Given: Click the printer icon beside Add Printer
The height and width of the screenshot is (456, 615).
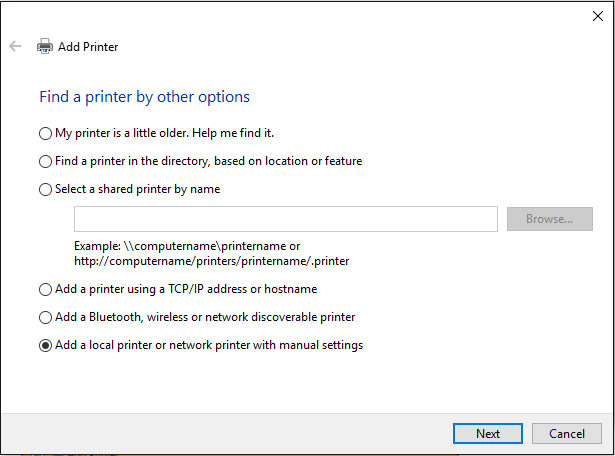Looking at the screenshot, I should [x=45, y=46].
